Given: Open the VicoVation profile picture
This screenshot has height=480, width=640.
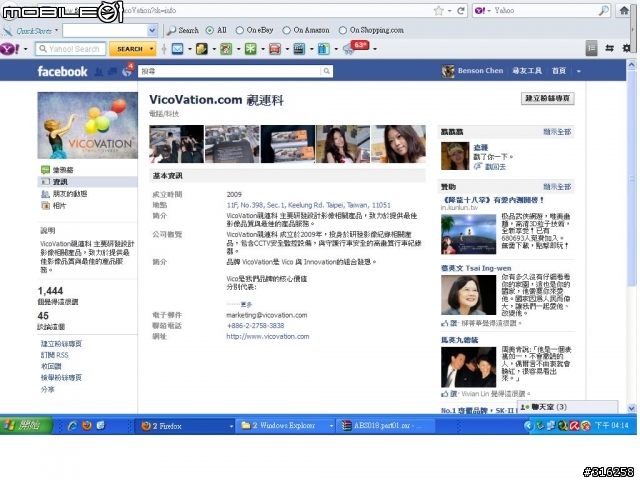Looking at the screenshot, I should click(87, 125).
